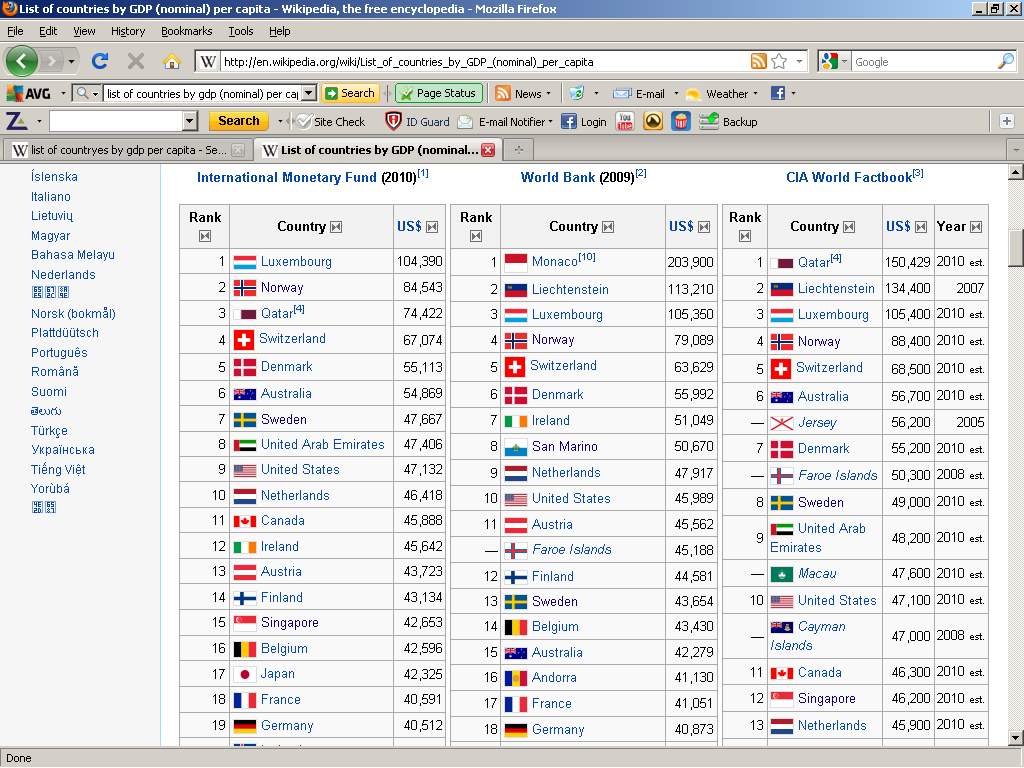The height and width of the screenshot is (768, 1024).
Task: Sort the IMF table by Rank
Action: [x=205, y=236]
